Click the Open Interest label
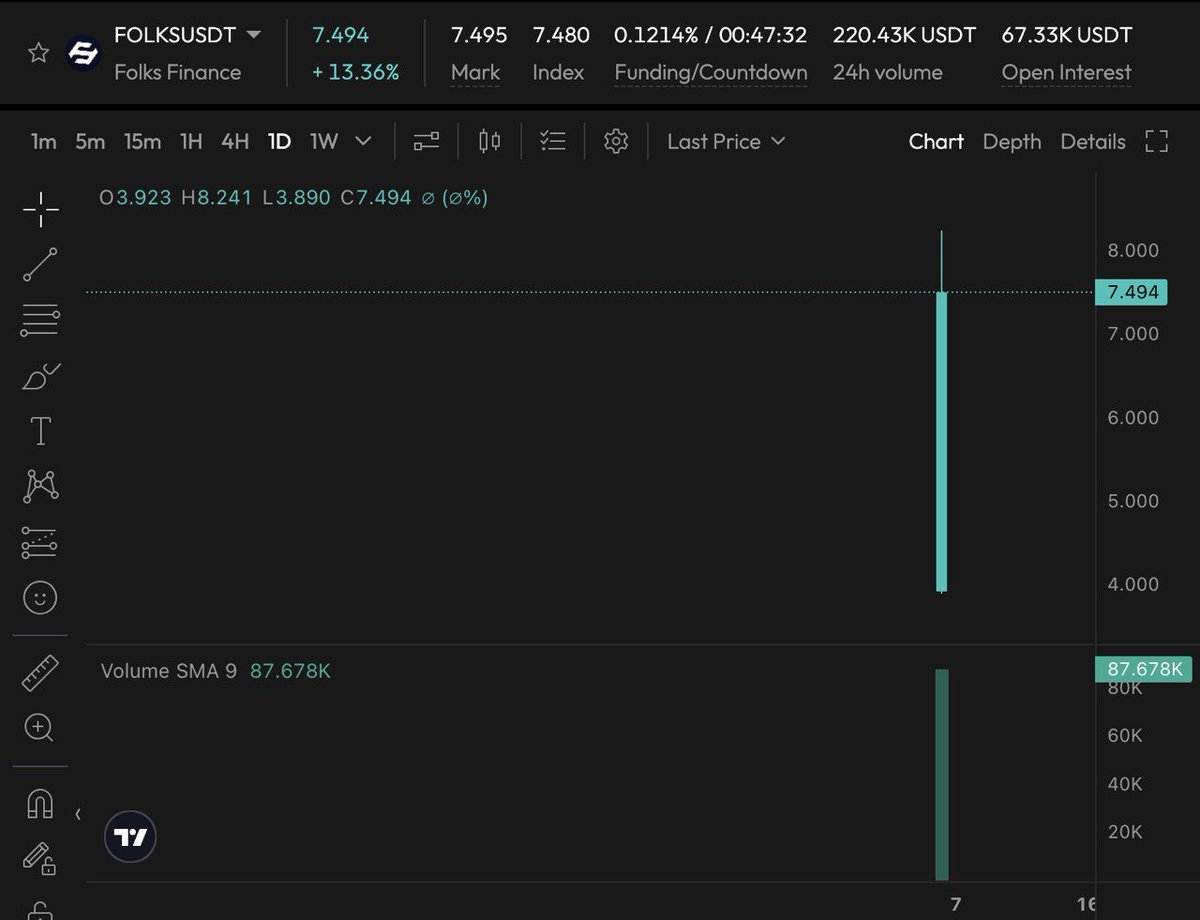 point(1066,73)
